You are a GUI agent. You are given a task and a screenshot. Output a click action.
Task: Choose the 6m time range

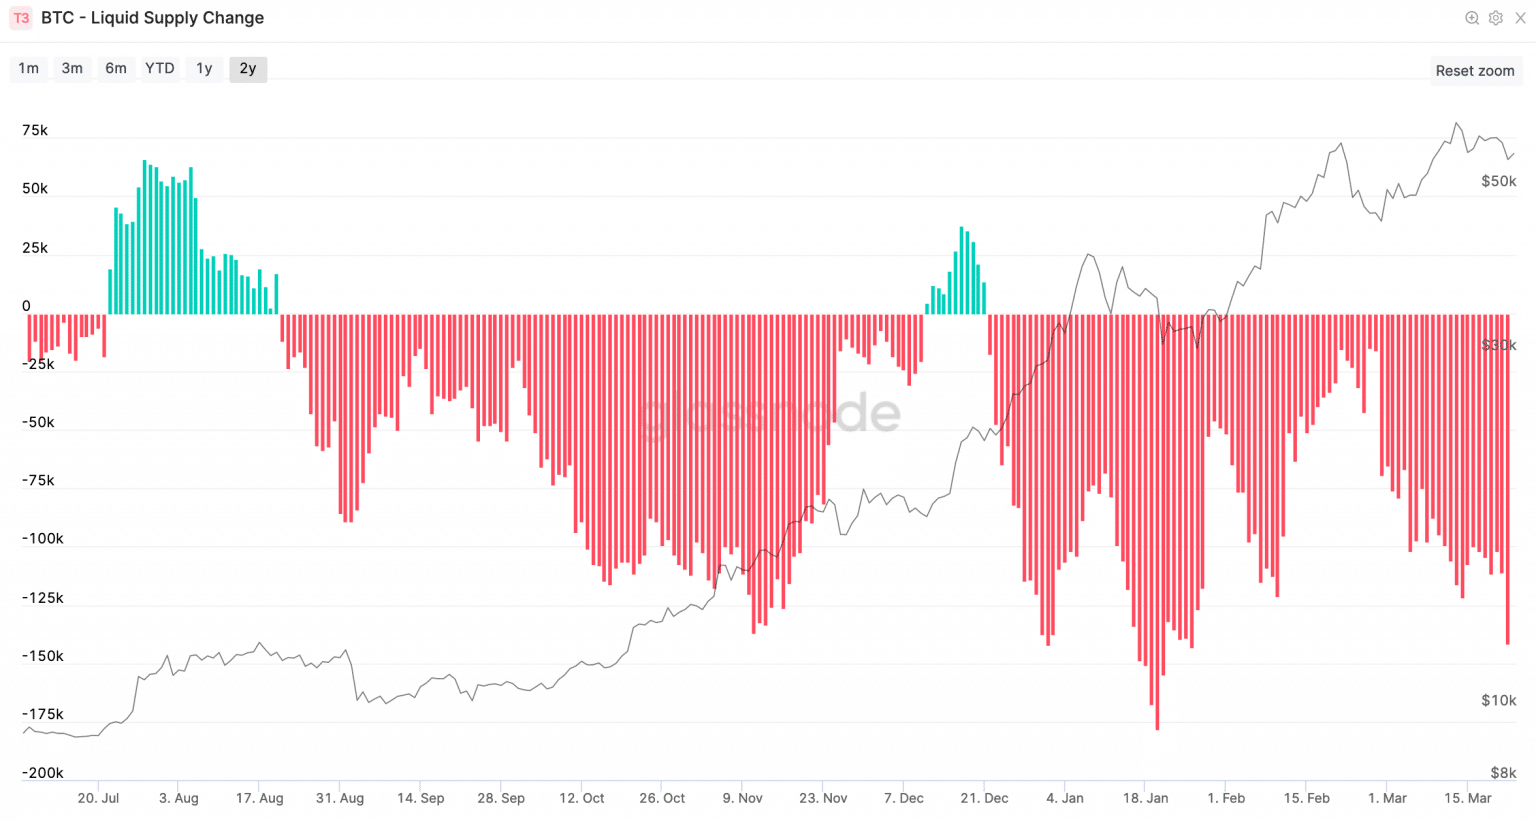pyautogui.click(x=116, y=68)
